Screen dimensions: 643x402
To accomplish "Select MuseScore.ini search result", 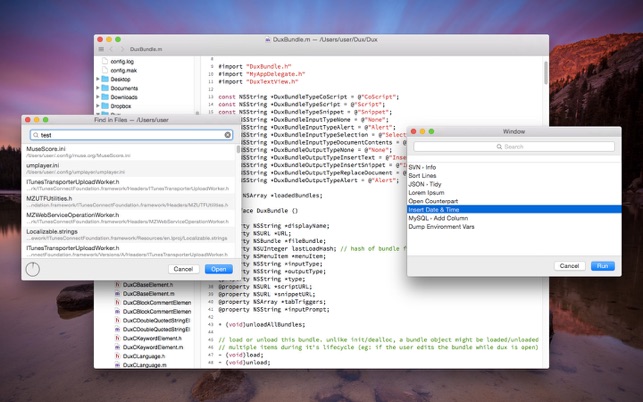I will coord(129,152).
